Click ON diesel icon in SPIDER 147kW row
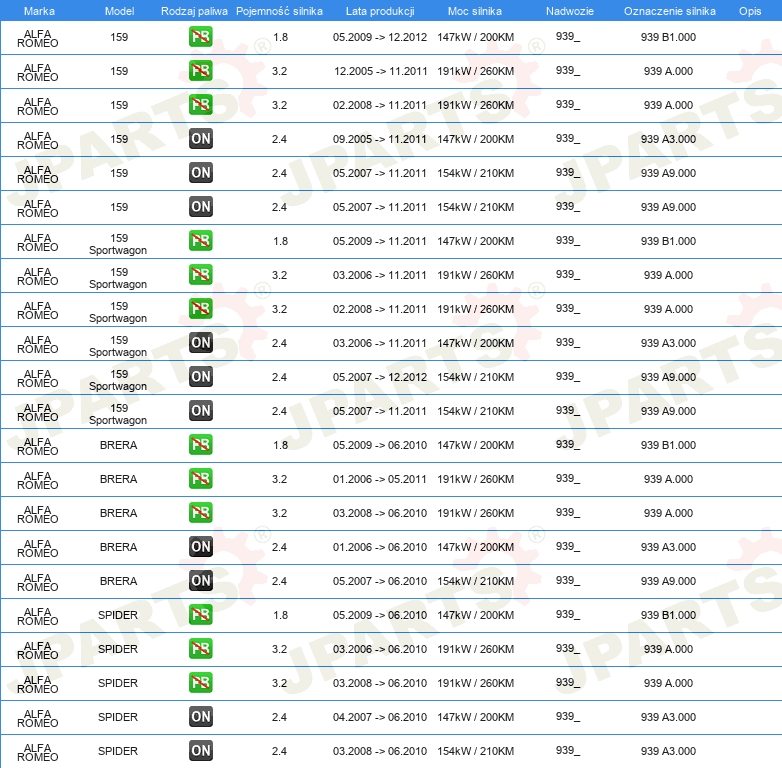Viewport: 782px width, 768px height. pos(200,717)
